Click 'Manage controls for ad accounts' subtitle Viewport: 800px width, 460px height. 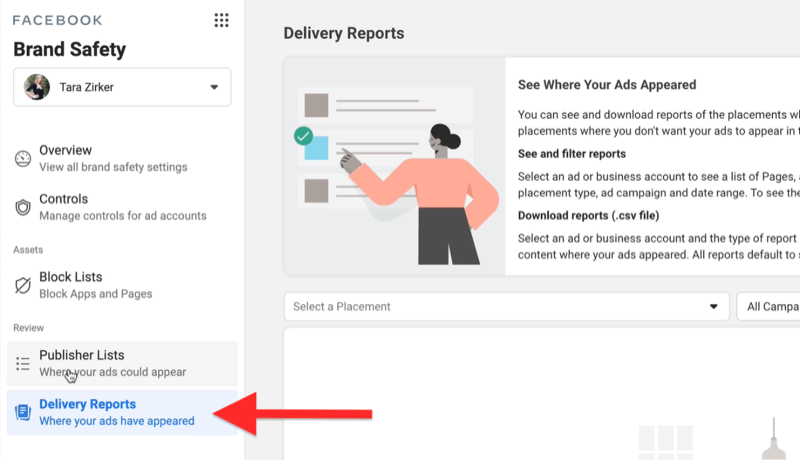[x=123, y=216]
